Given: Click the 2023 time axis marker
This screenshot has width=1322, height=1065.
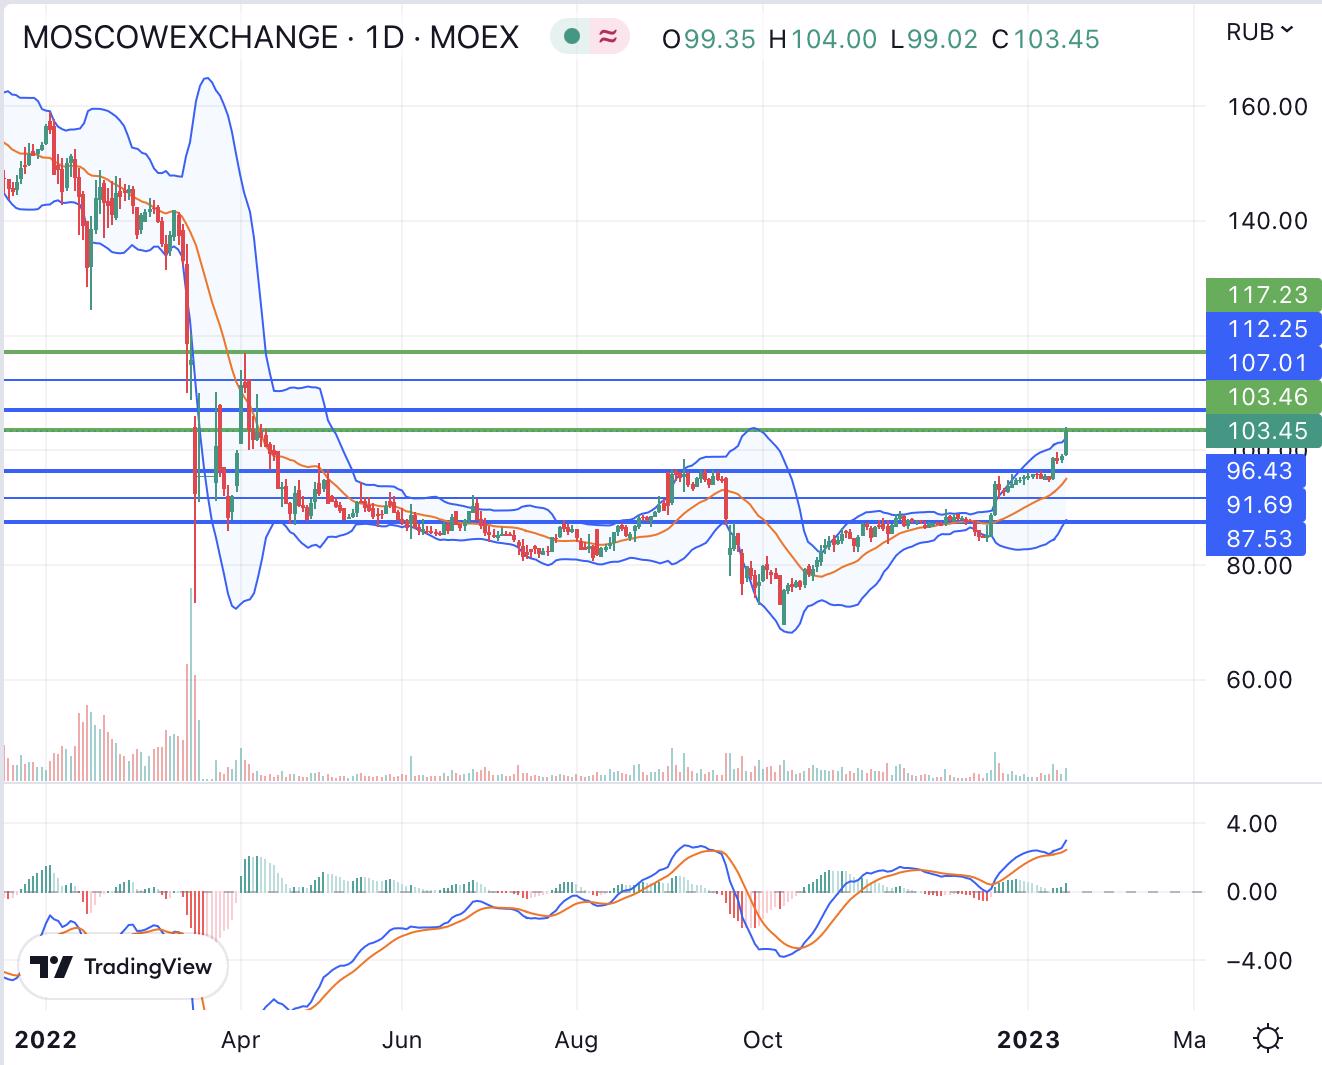Looking at the screenshot, I should click(1028, 1039).
